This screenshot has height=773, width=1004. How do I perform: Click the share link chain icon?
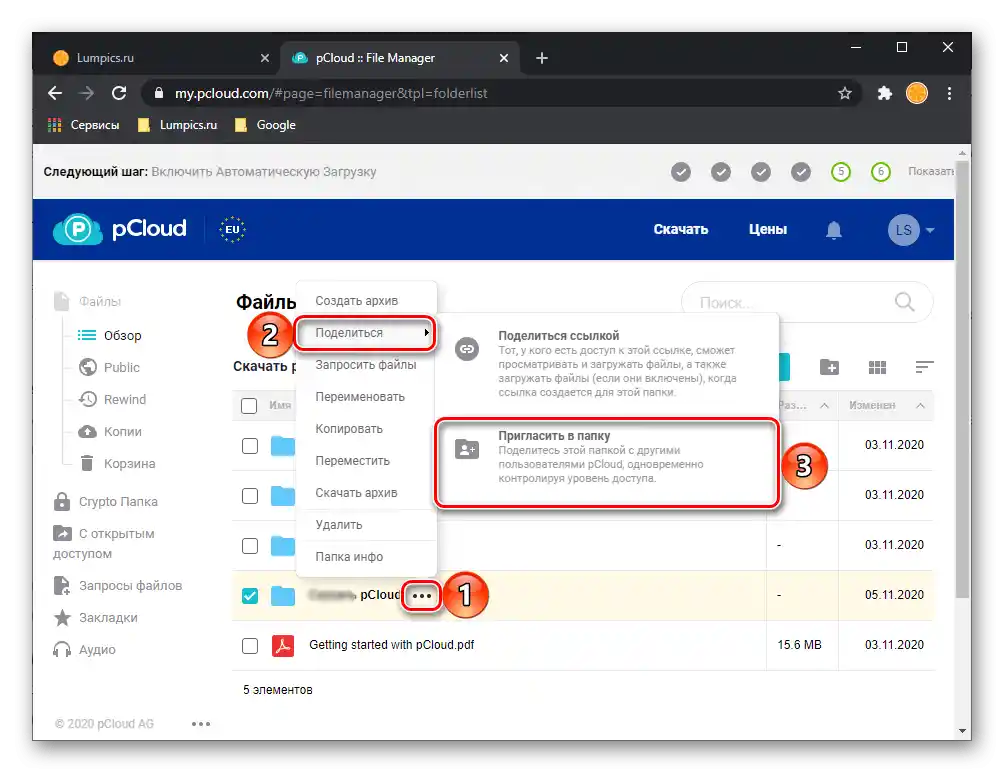(x=467, y=349)
